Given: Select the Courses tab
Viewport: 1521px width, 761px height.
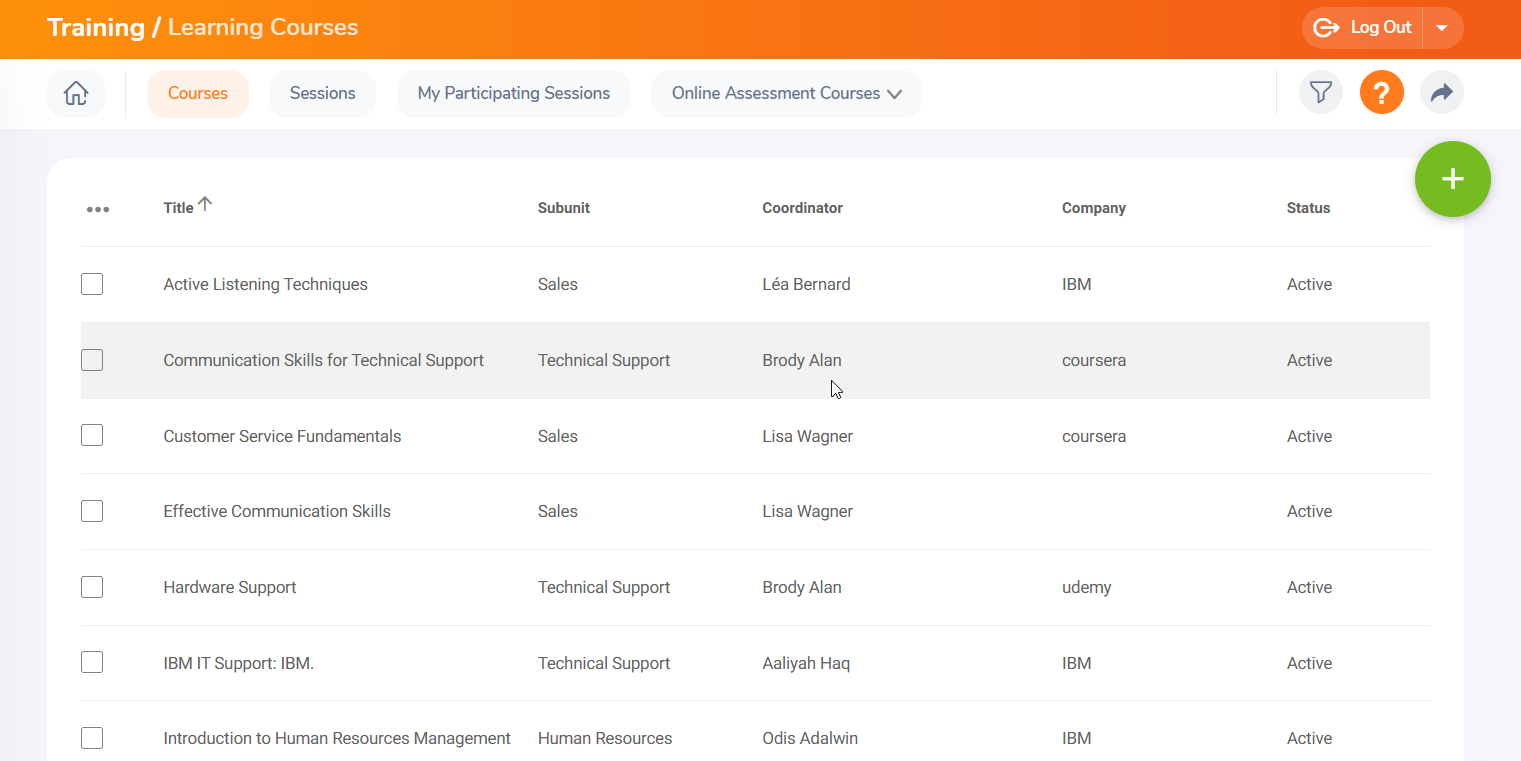Looking at the screenshot, I should coord(198,93).
